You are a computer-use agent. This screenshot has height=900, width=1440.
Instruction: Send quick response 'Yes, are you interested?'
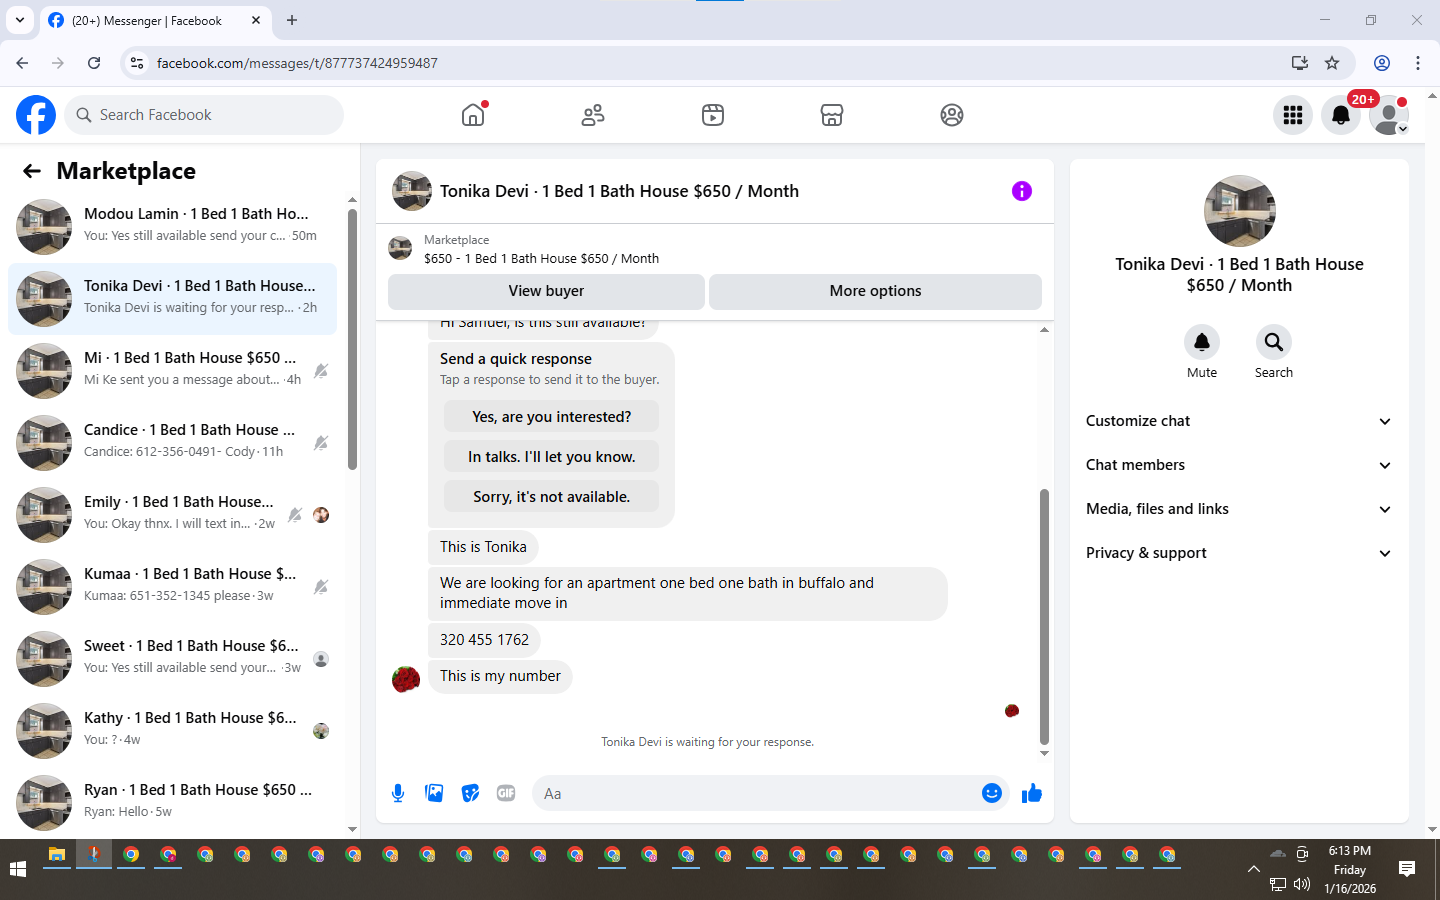point(552,417)
